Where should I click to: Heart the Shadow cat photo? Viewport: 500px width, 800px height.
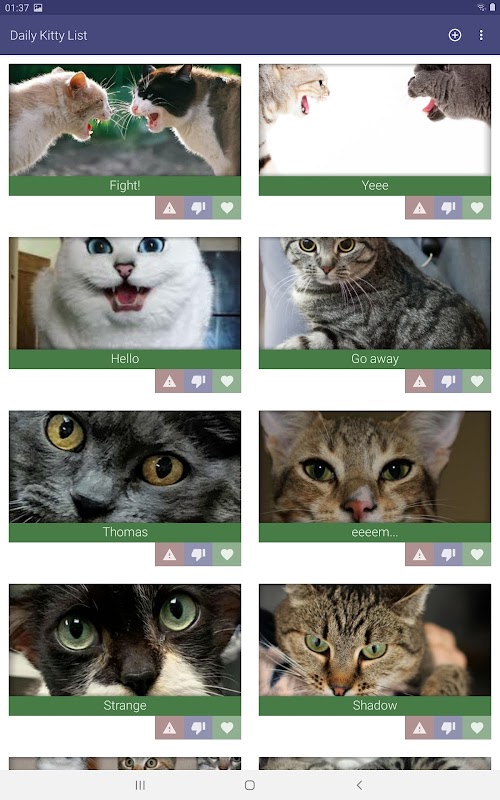click(x=477, y=728)
